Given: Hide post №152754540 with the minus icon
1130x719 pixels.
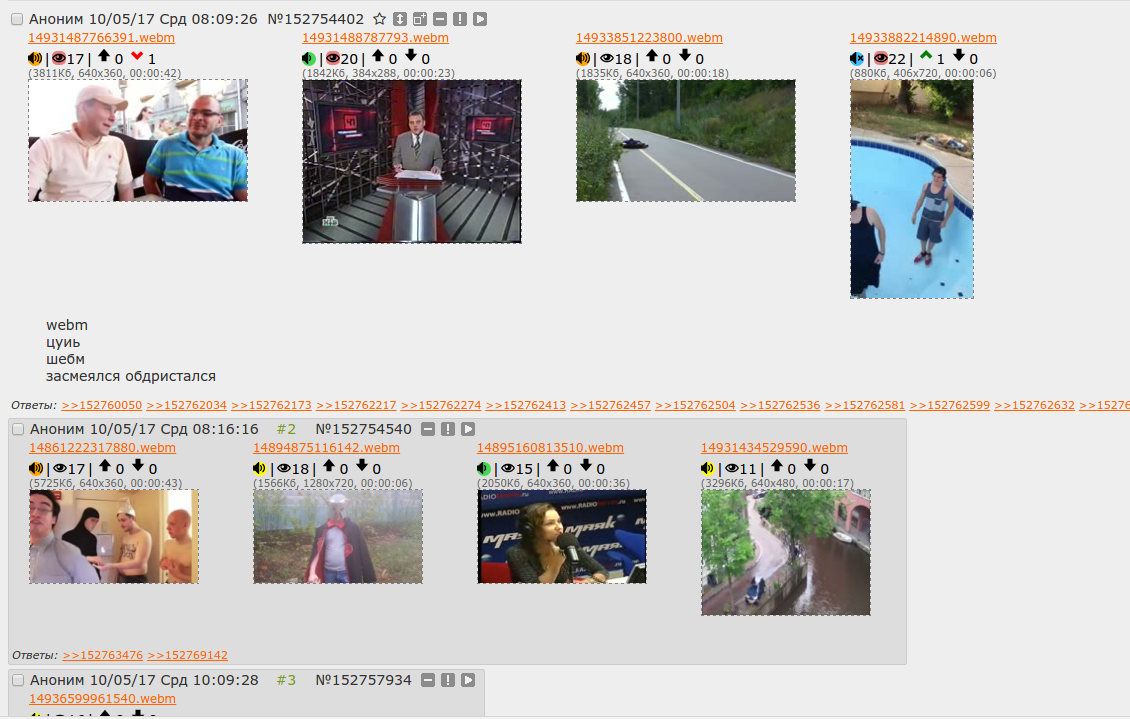Looking at the screenshot, I should coord(428,429).
